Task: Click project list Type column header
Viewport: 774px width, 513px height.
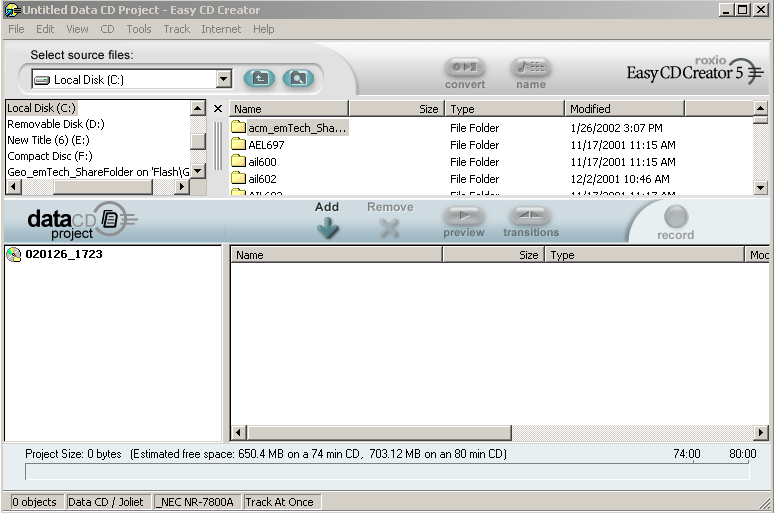Action: tap(644, 255)
